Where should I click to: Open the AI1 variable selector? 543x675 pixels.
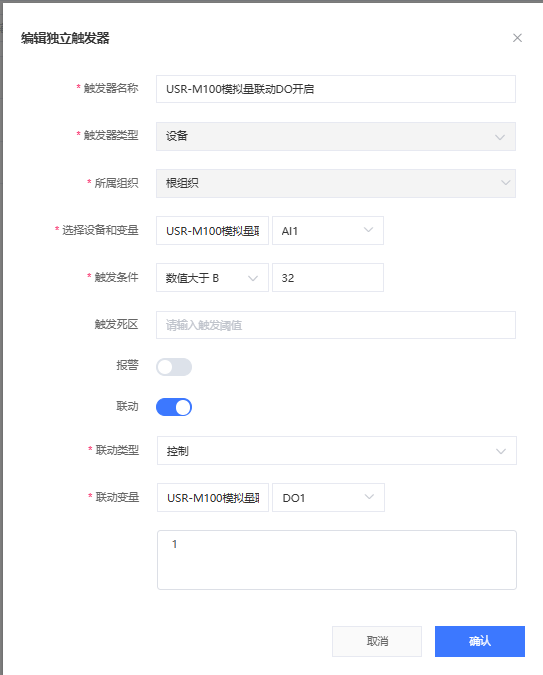328,231
